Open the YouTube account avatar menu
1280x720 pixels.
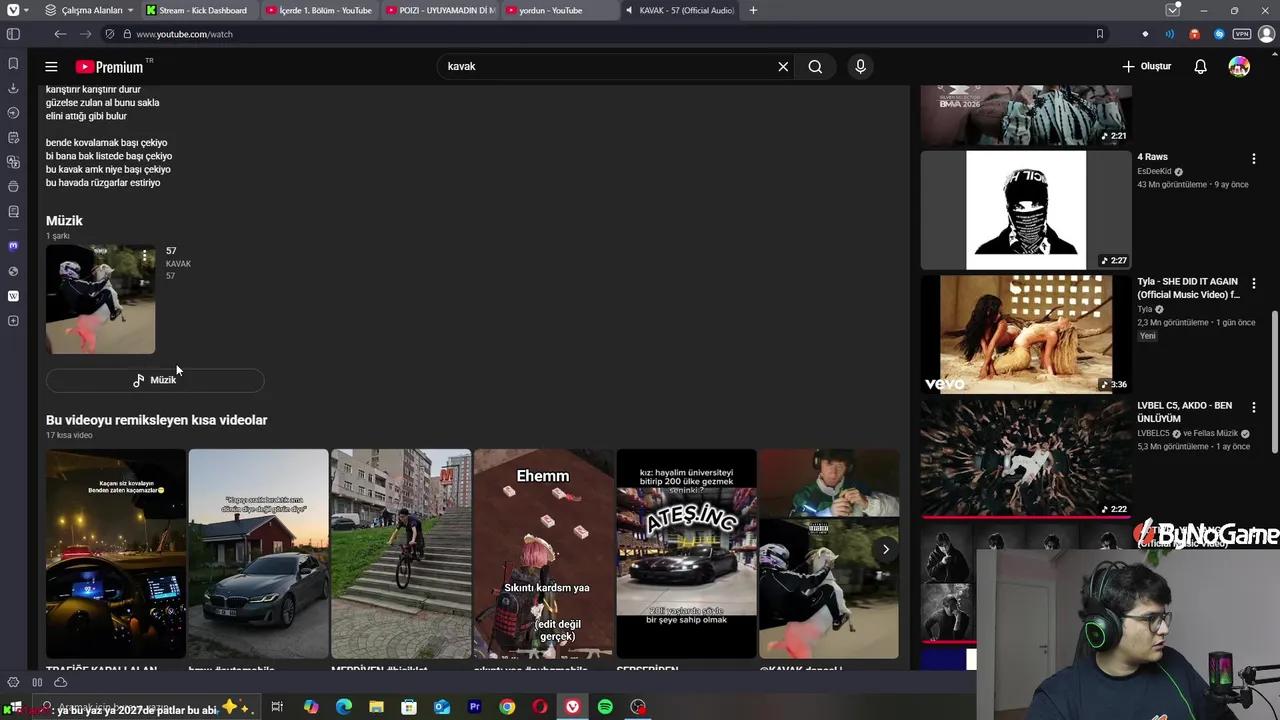(1239, 66)
